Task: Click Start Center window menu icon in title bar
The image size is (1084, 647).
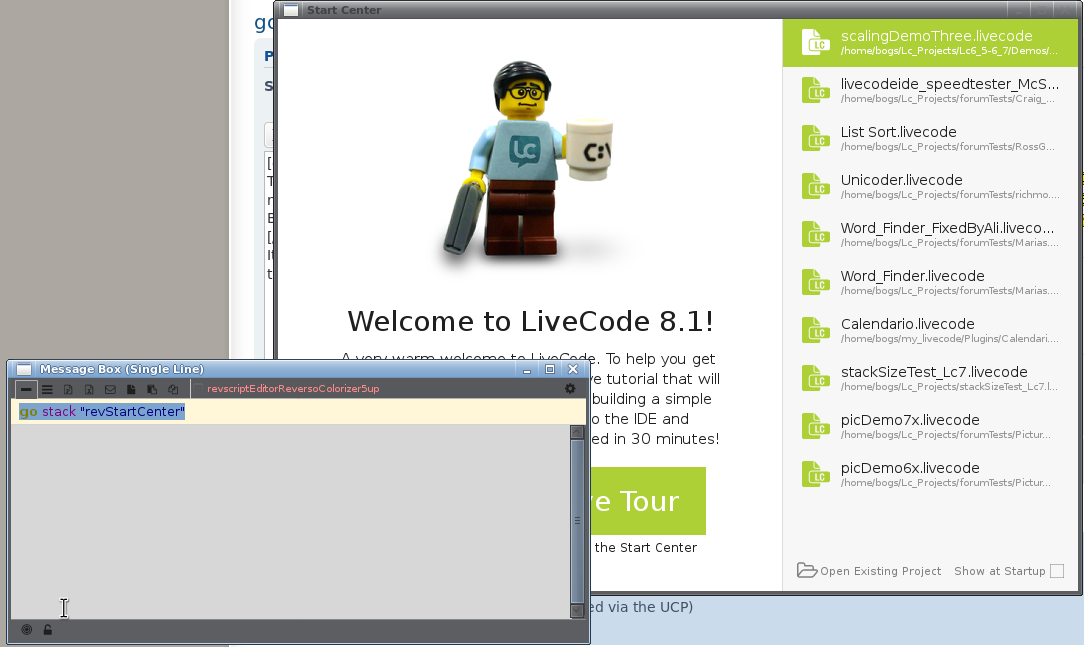Action: coord(291,10)
